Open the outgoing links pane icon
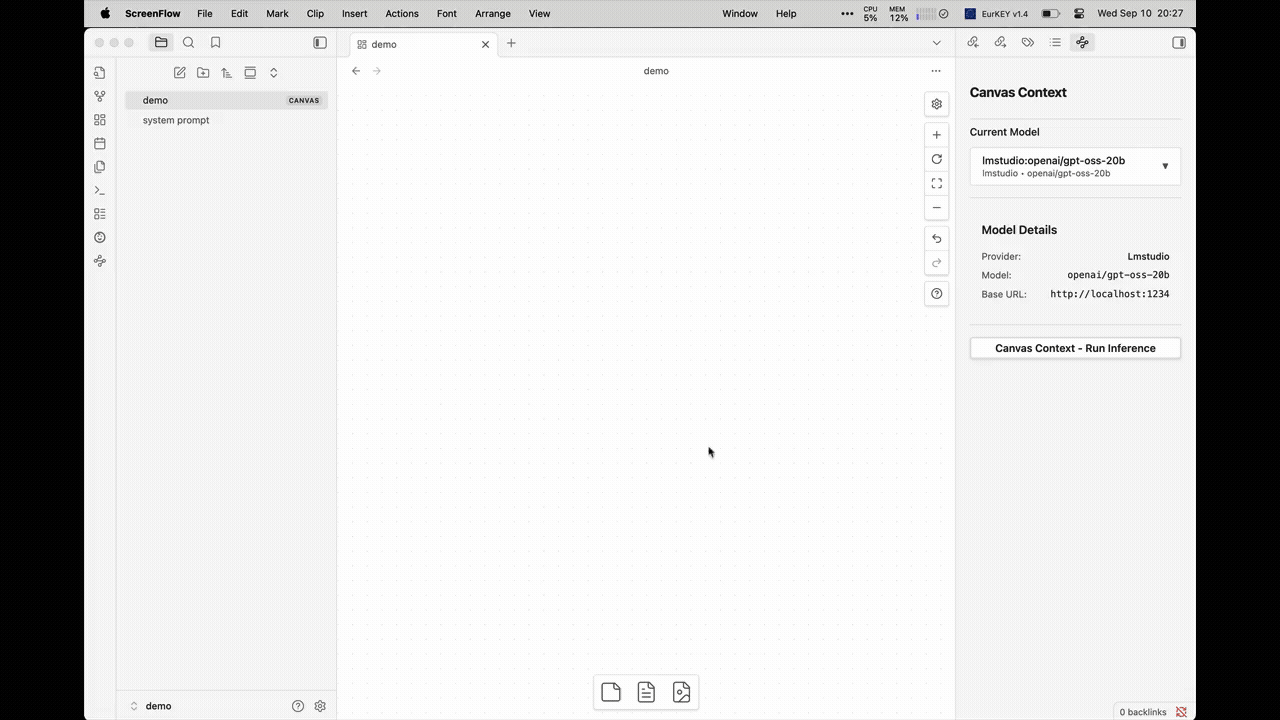The image size is (1280, 720). (1000, 42)
